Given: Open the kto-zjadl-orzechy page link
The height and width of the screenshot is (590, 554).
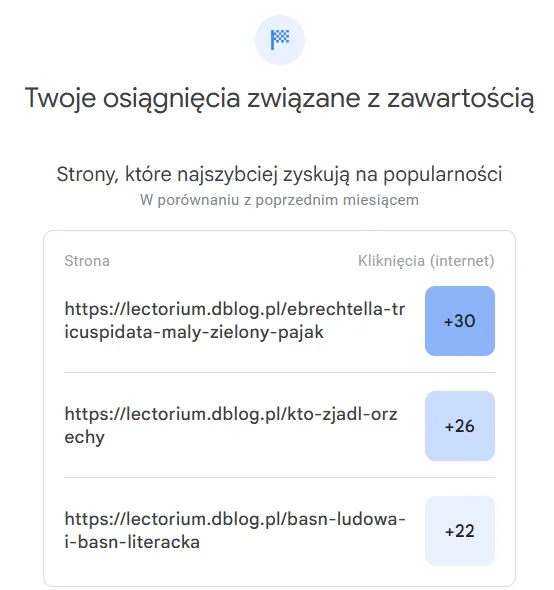Looking at the screenshot, I should (231, 426).
